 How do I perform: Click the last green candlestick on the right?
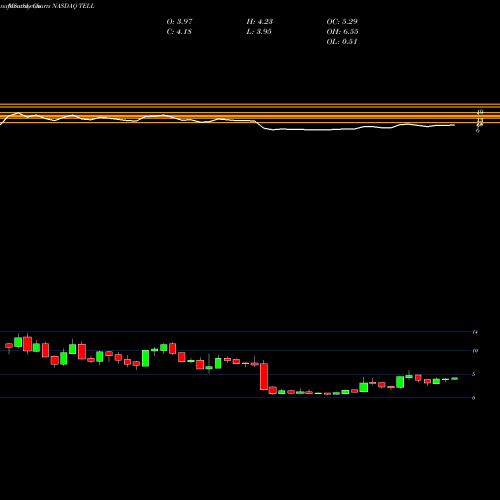click(x=454, y=378)
